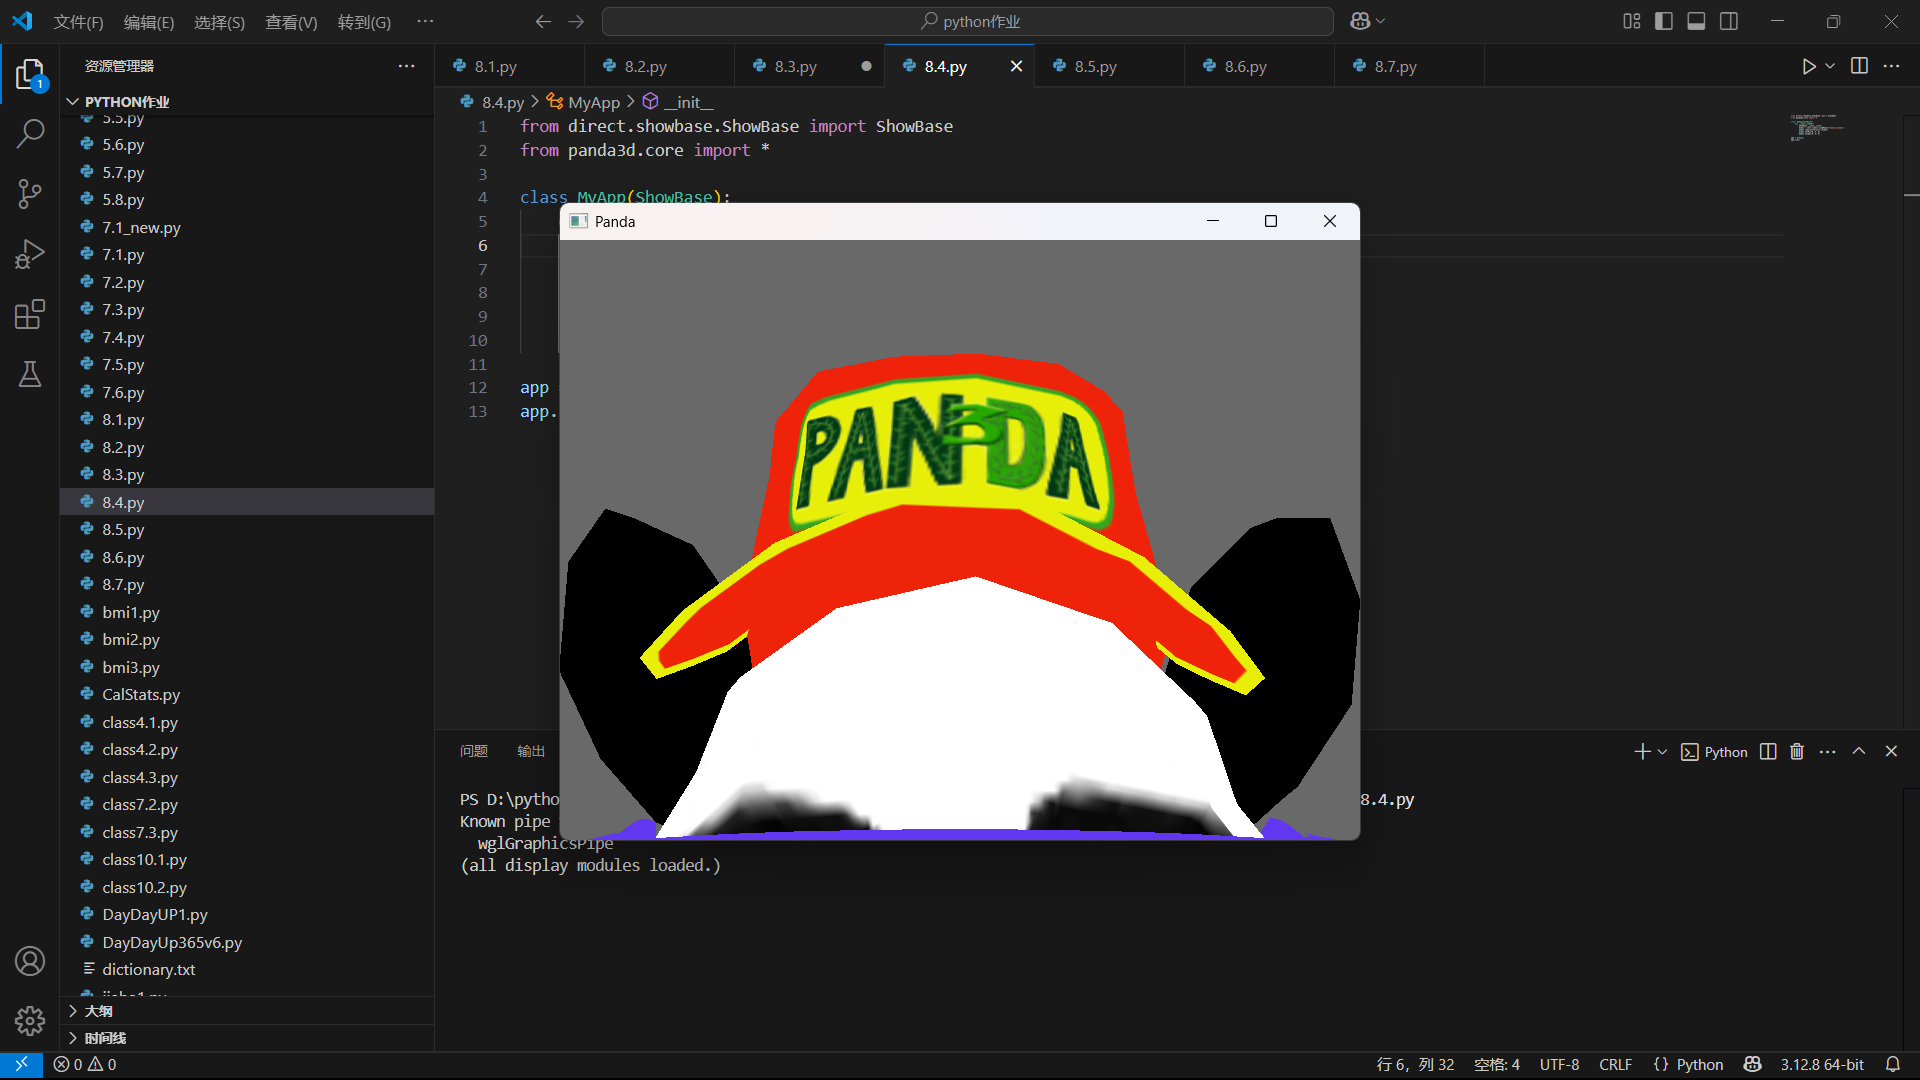Click the Run Python File button
1920x1080 pixels.
(1808, 66)
